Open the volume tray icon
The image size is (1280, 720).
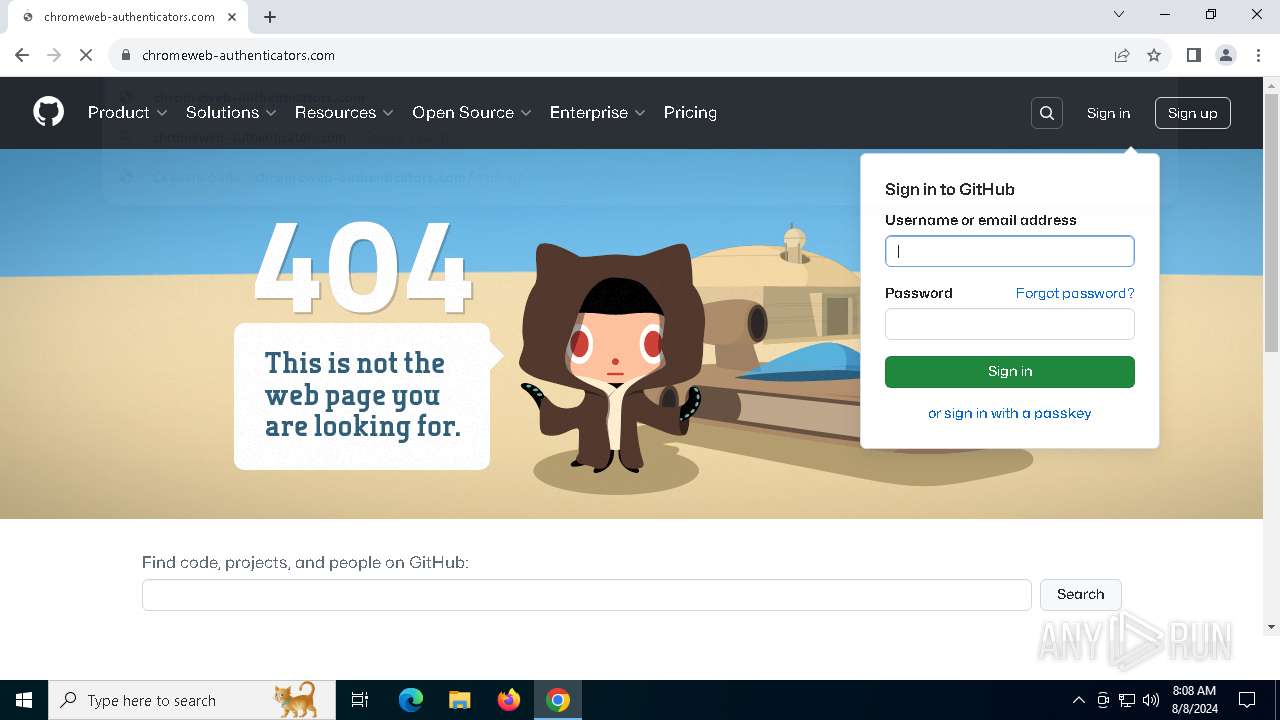1151,700
